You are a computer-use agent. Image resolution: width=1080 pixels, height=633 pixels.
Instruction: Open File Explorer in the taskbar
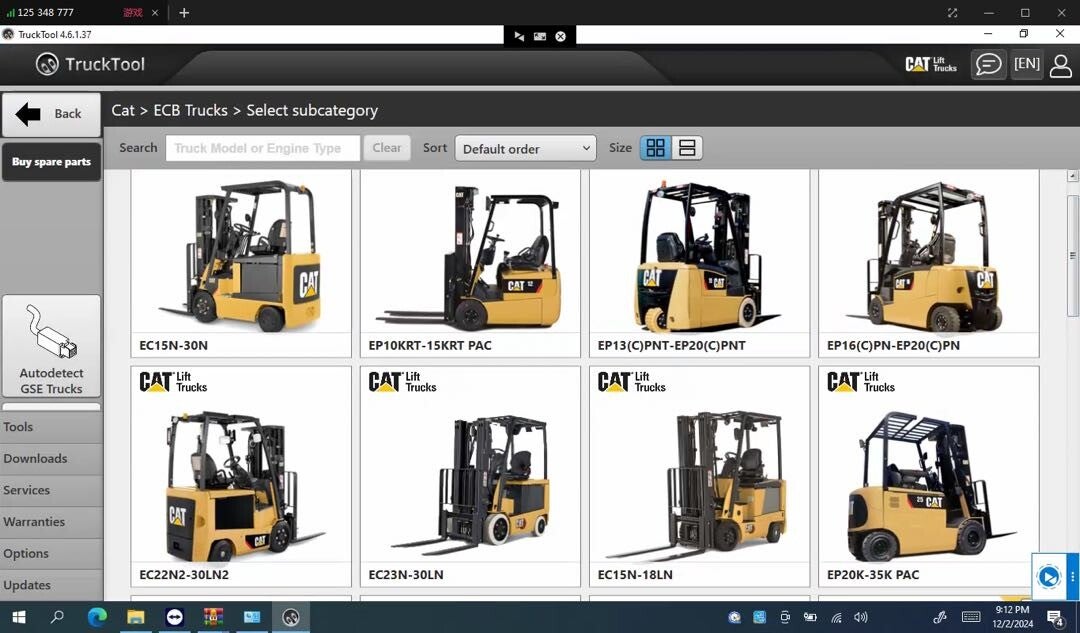coord(136,617)
